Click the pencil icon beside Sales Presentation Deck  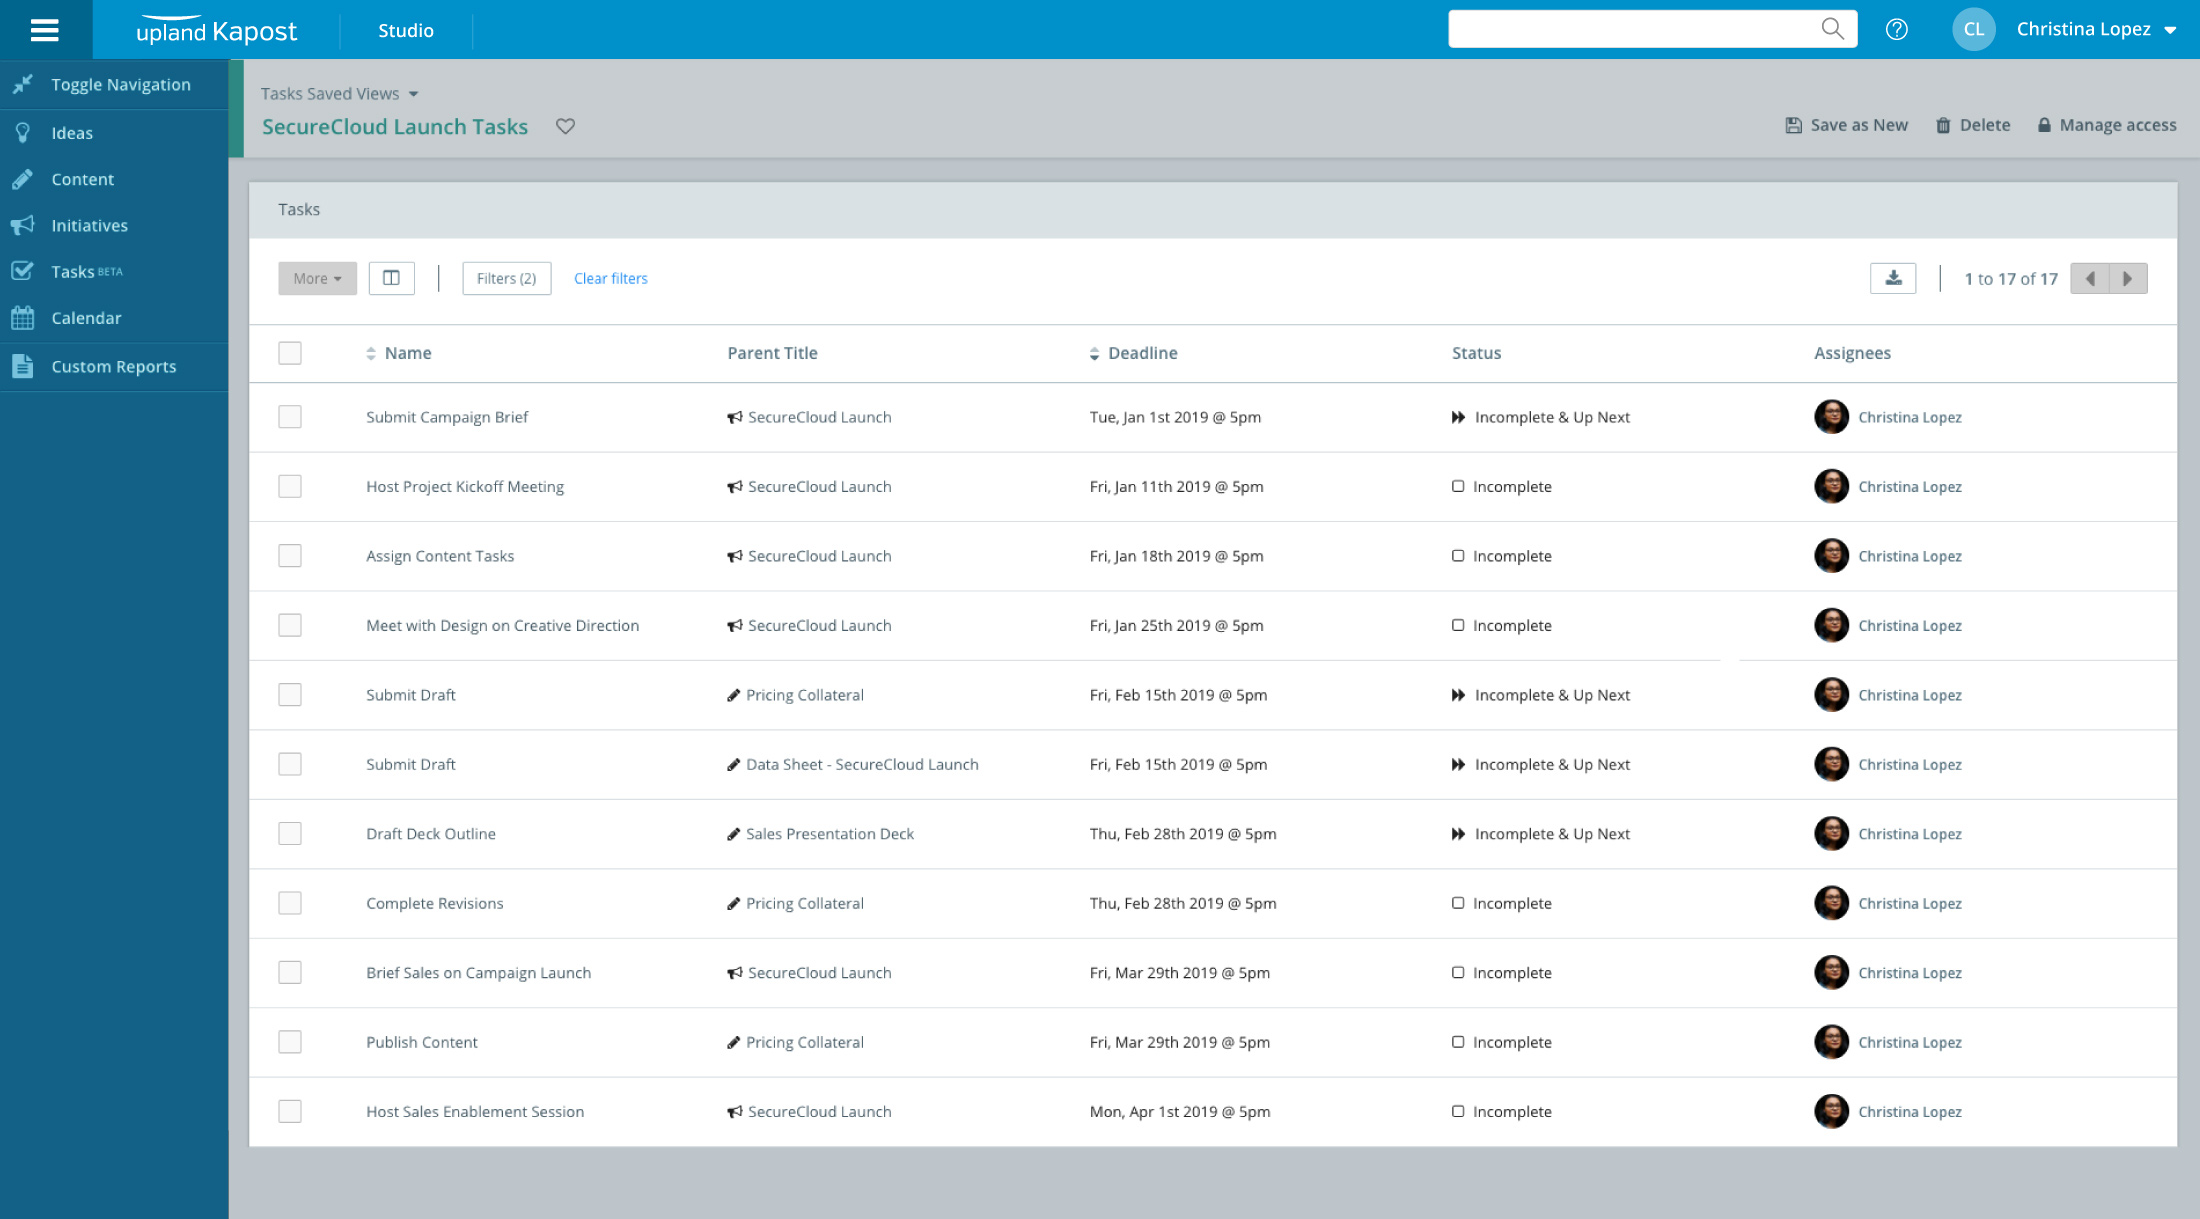pyautogui.click(x=733, y=834)
